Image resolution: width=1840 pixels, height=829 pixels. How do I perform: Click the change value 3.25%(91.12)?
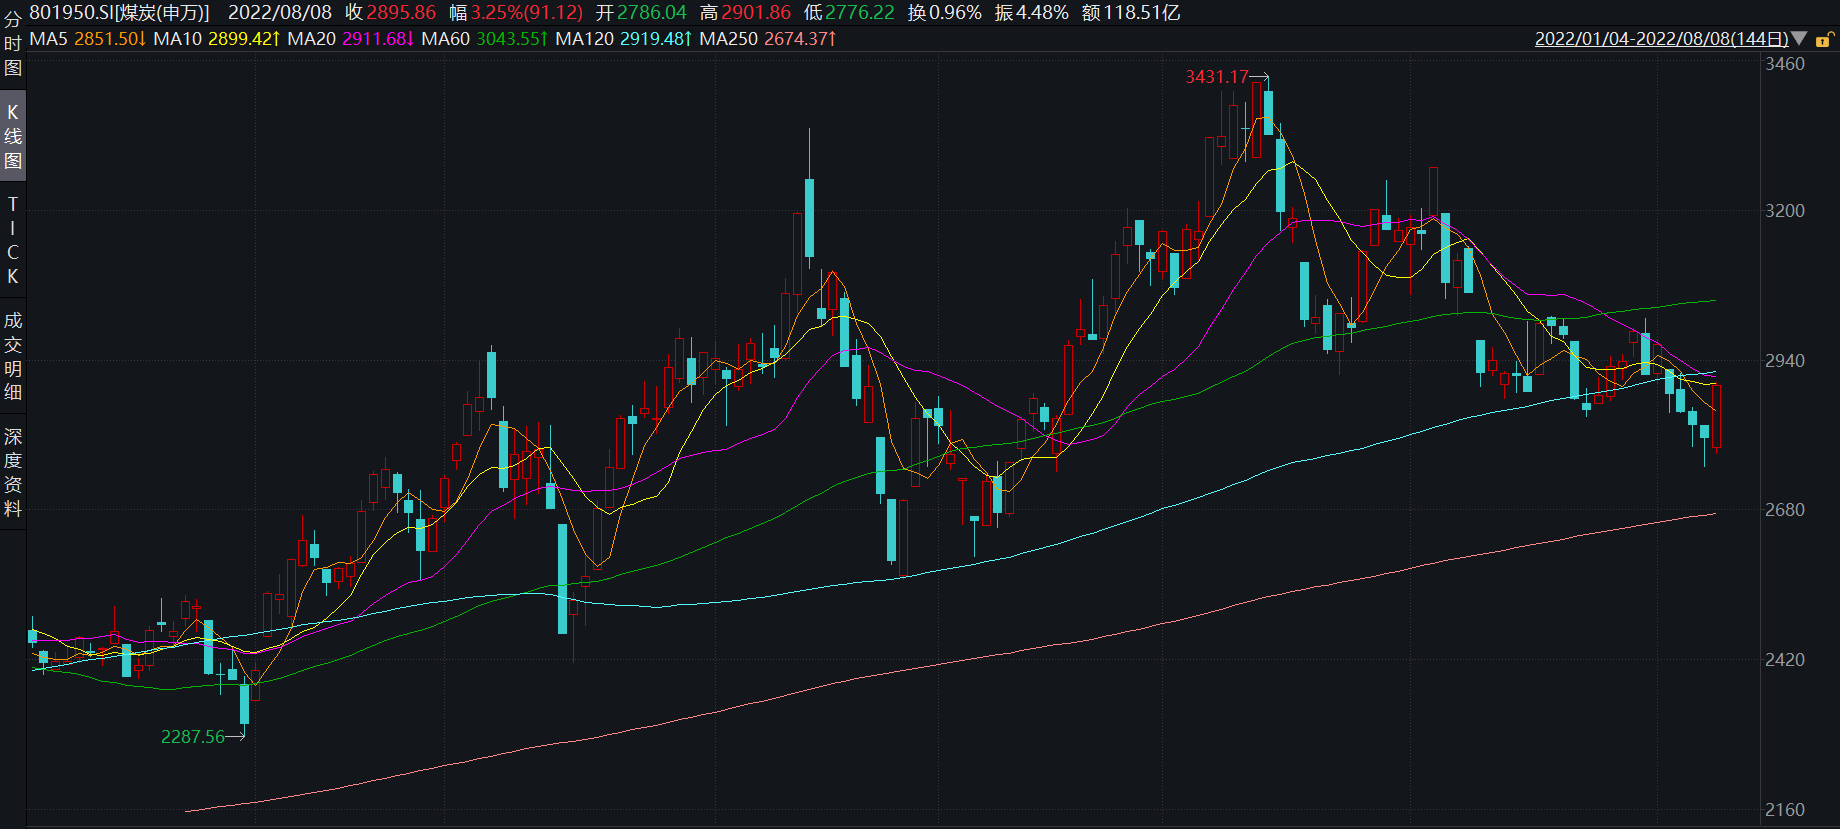(527, 13)
